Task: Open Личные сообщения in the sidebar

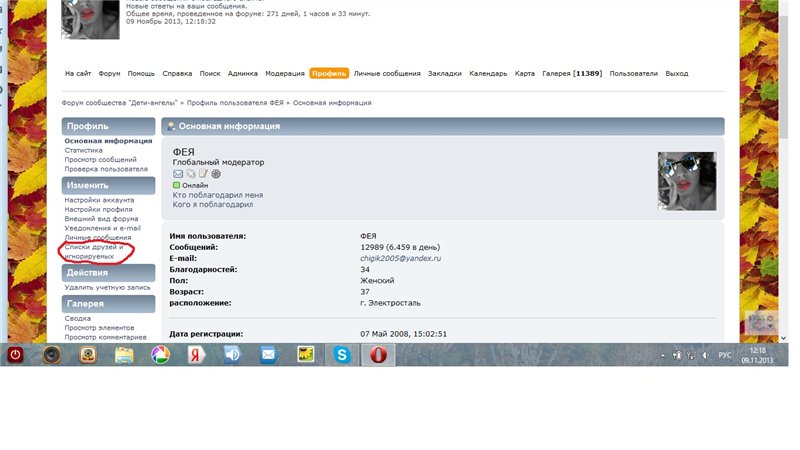Action: [97, 237]
